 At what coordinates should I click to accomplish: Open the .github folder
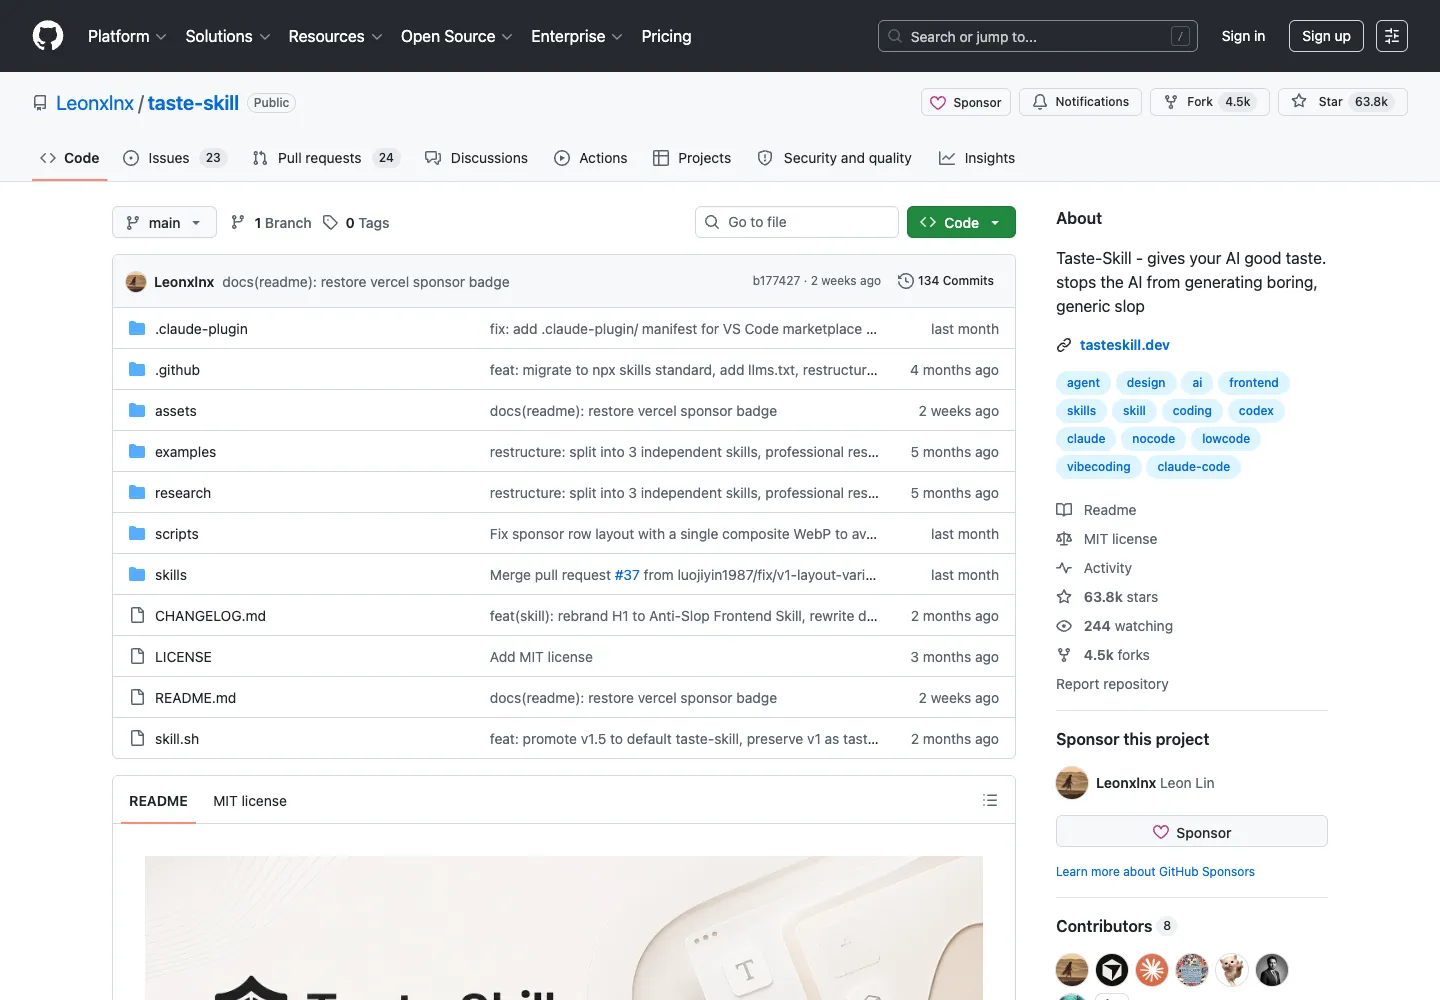[x=177, y=370]
